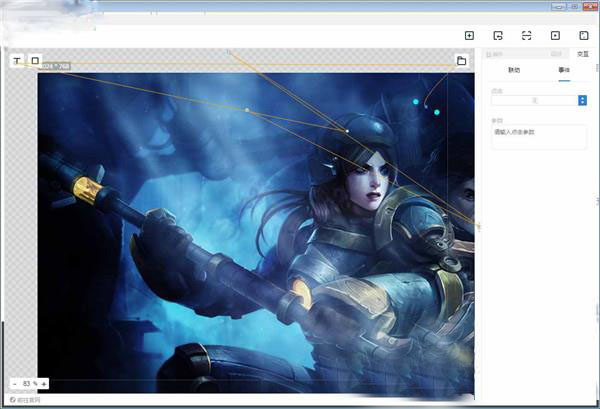Switch to the 联动 tab
The width and height of the screenshot is (600, 409).
tap(514, 70)
